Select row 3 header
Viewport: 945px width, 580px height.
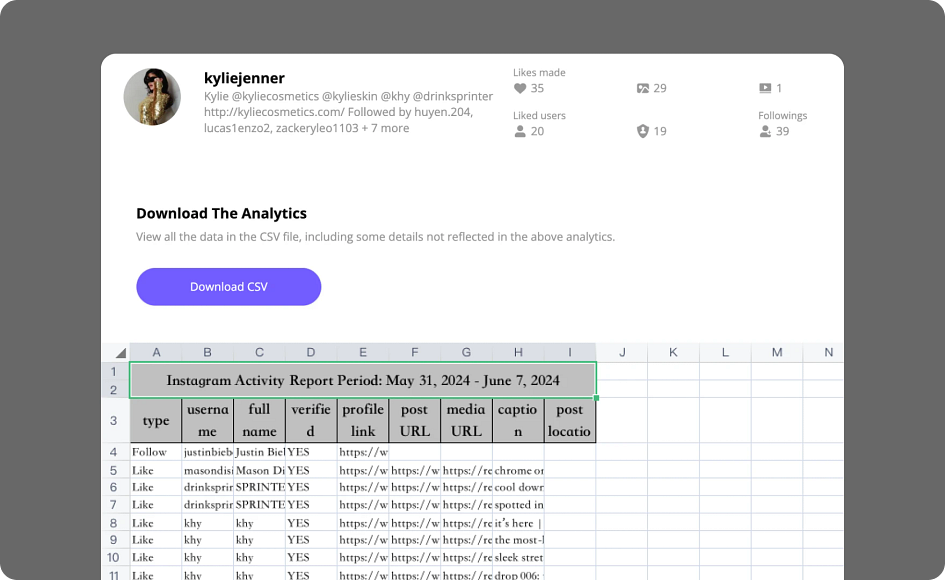coord(114,420)
